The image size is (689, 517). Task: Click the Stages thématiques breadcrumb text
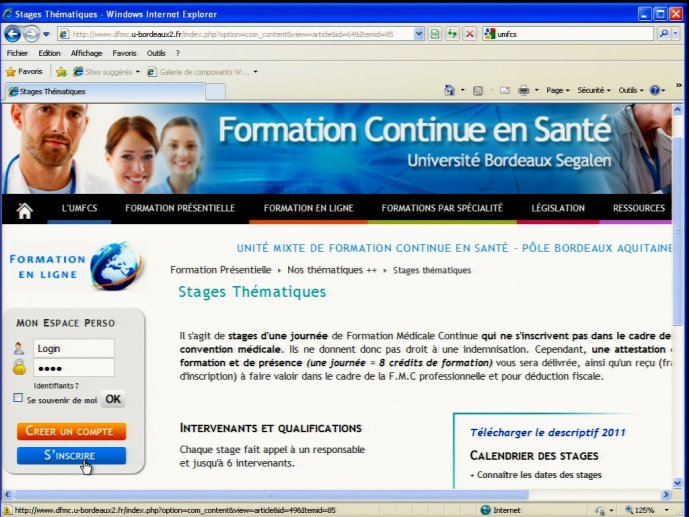pos(432,270)
